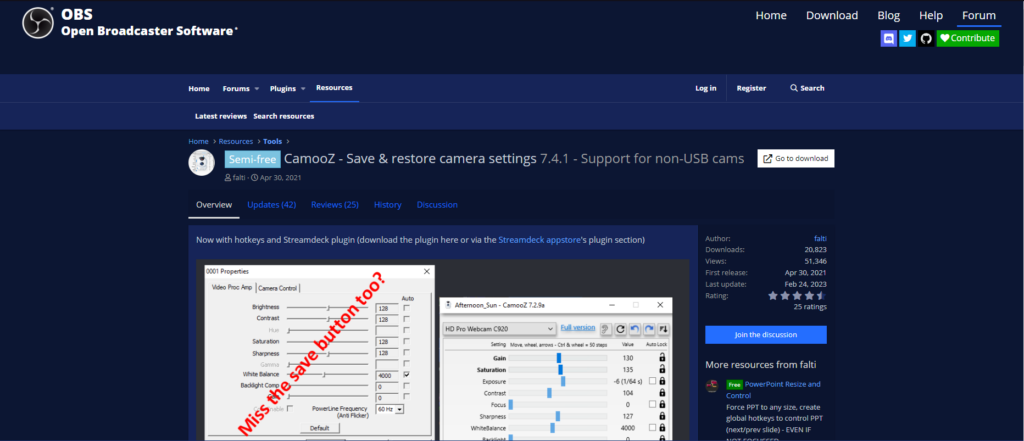Click the OBS logo in the header

pos(38,22)
